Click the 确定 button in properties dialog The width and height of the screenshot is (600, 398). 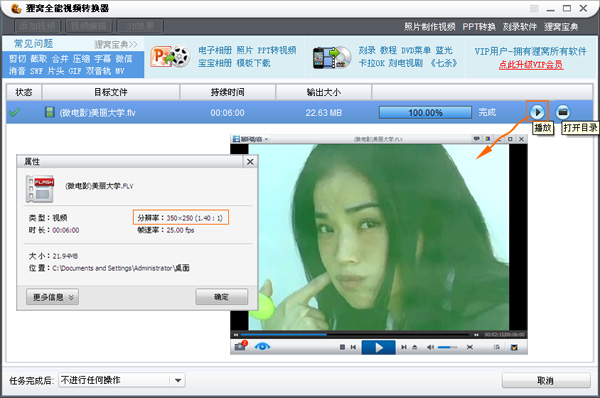pos(222,297)
